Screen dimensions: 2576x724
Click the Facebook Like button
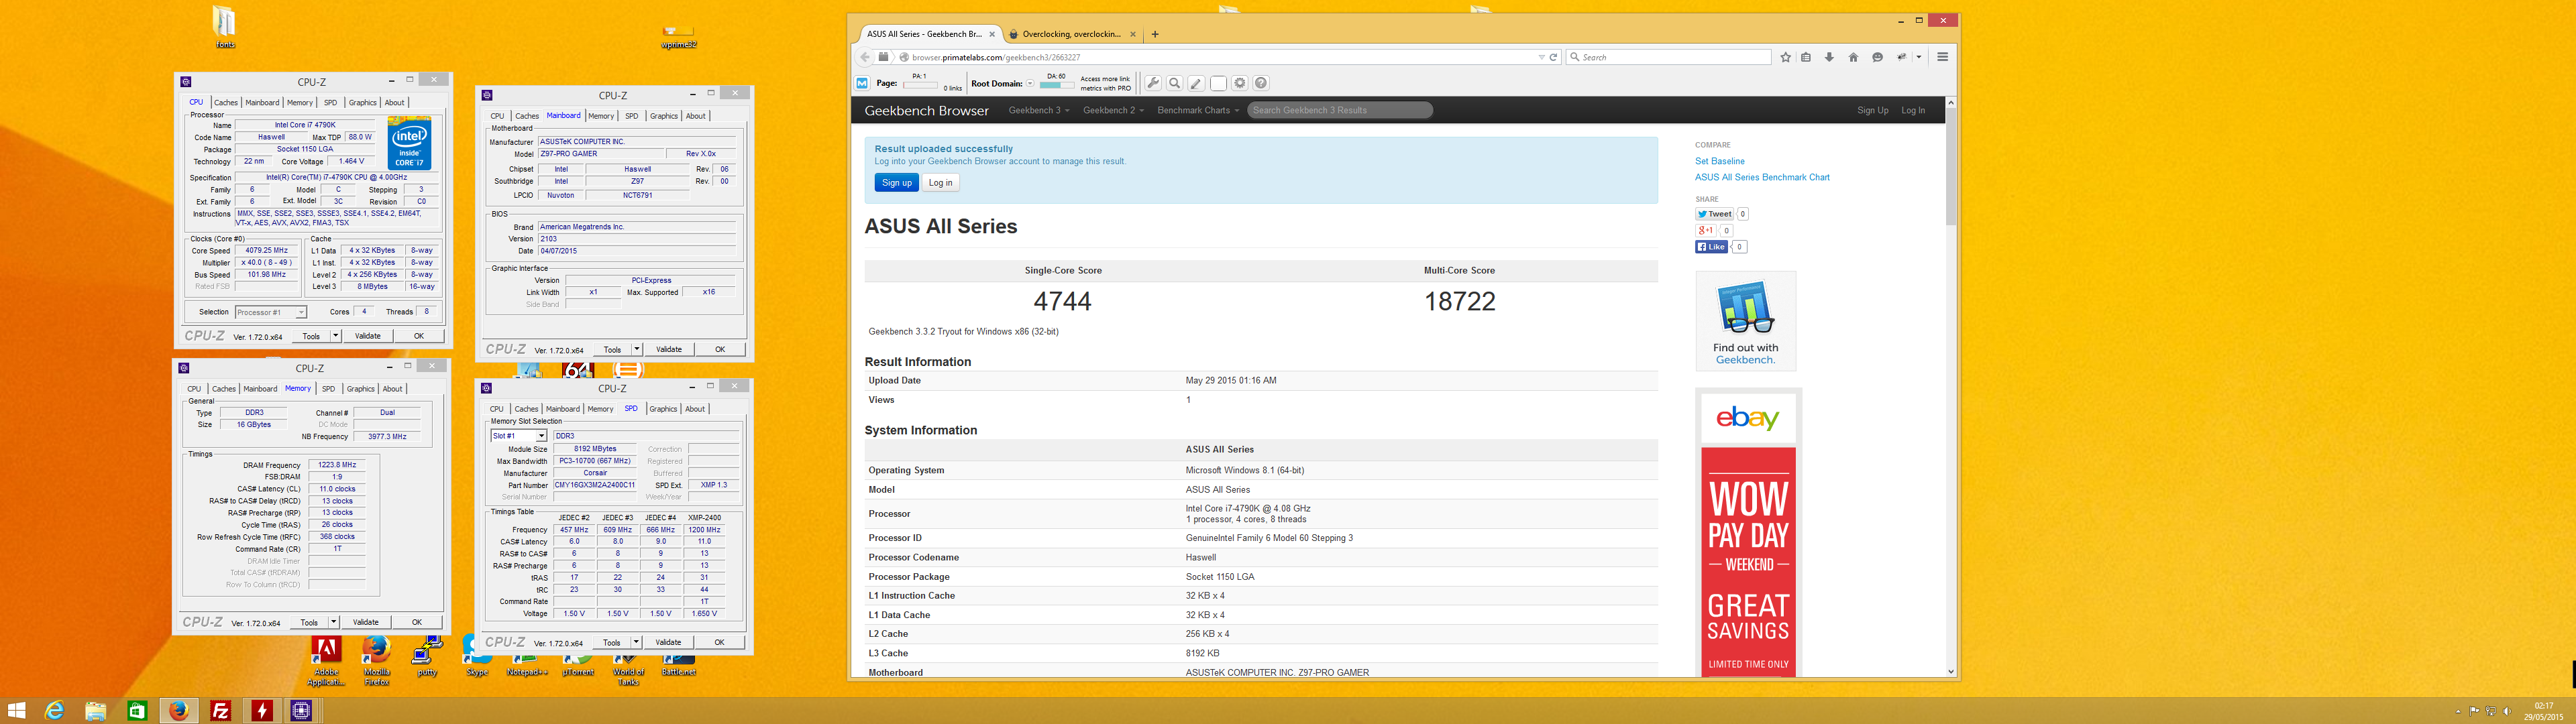(x=1711, y=247)
